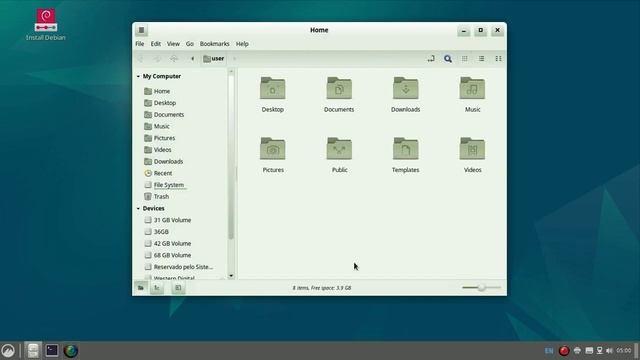Click the search magnifier icon in toolbar
The width and height of the screenshot is (640, 360).
(x=448, y=59)
